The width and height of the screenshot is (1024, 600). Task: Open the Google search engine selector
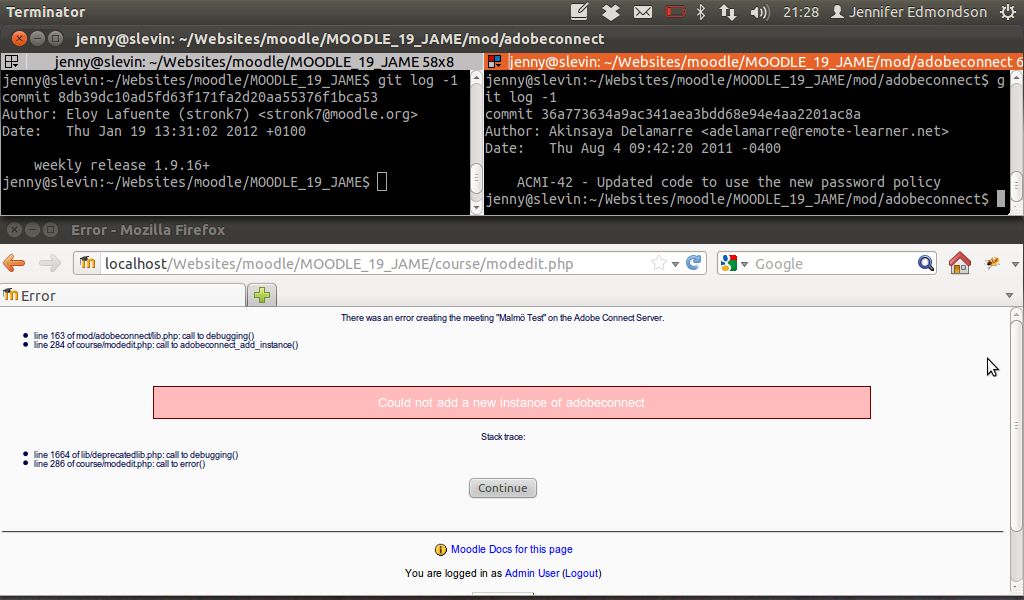point(733,263)
